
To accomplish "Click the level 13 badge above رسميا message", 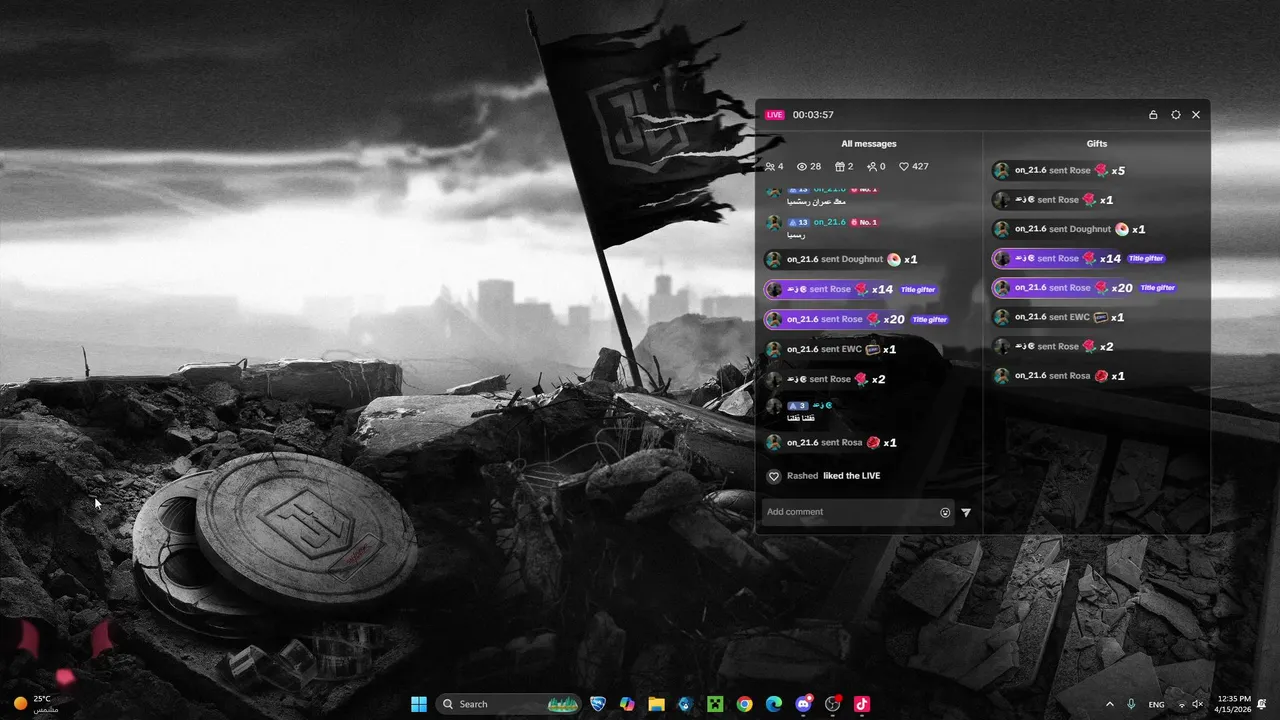I will (798, 223).
